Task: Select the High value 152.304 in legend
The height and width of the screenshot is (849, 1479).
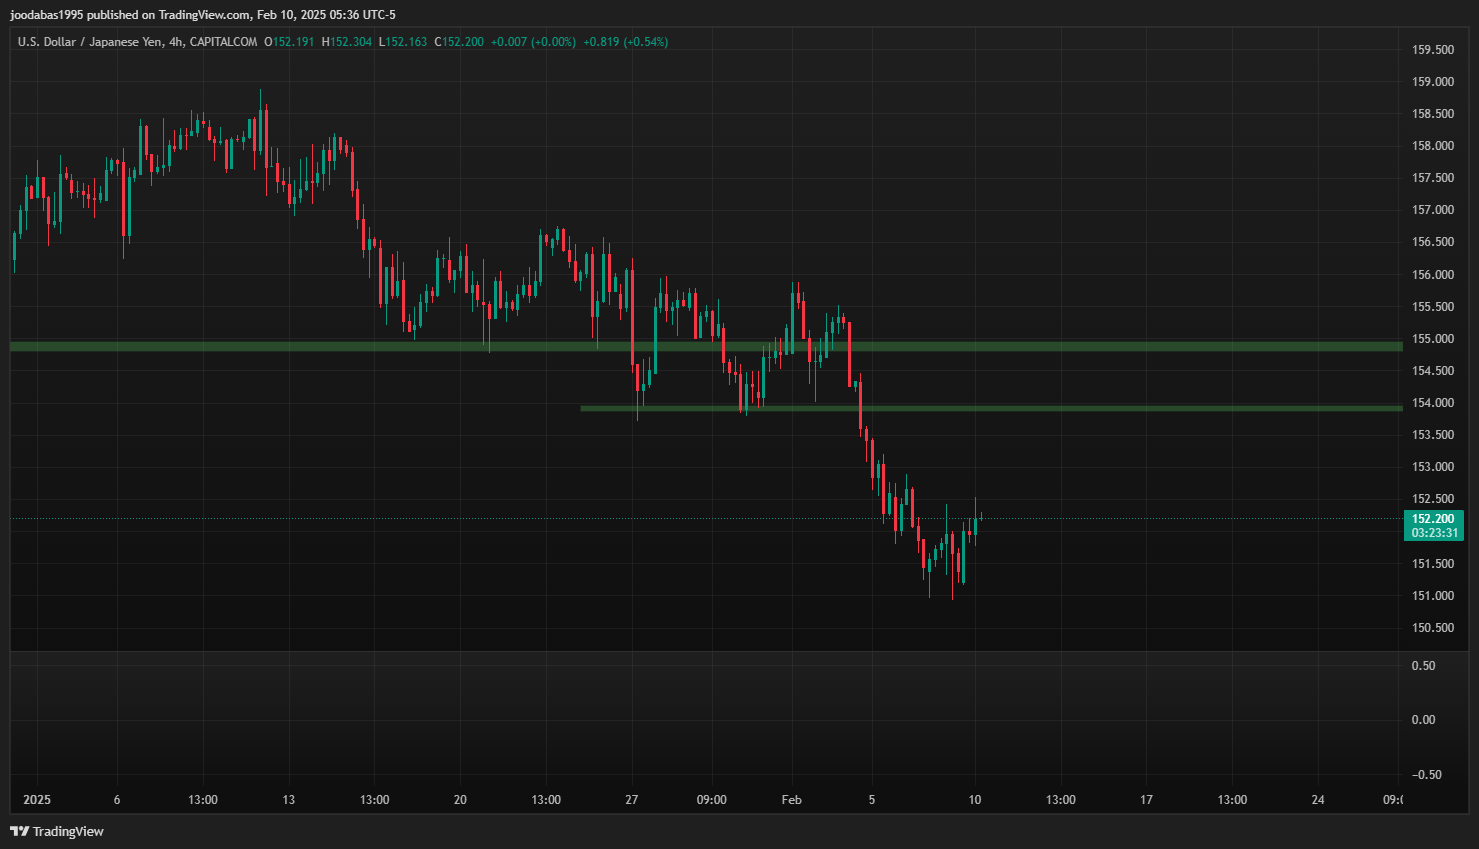Action: point(350,42)
